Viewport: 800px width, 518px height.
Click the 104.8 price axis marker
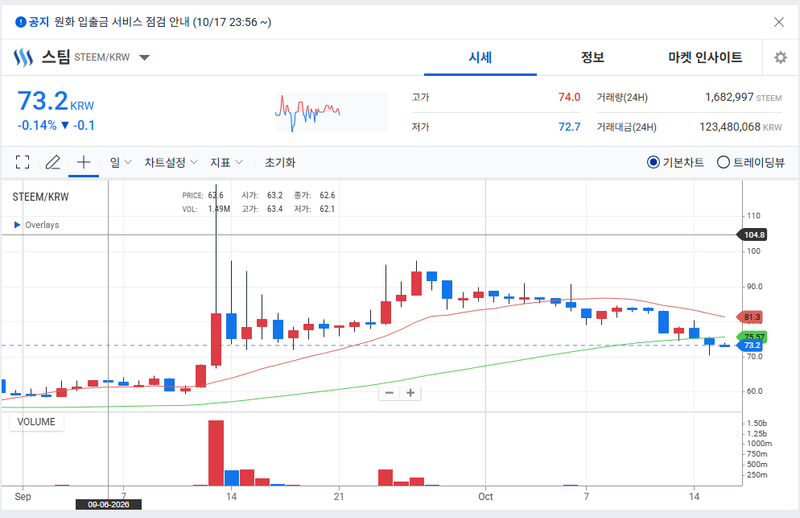pyautogui.click(x=752, y=235)
